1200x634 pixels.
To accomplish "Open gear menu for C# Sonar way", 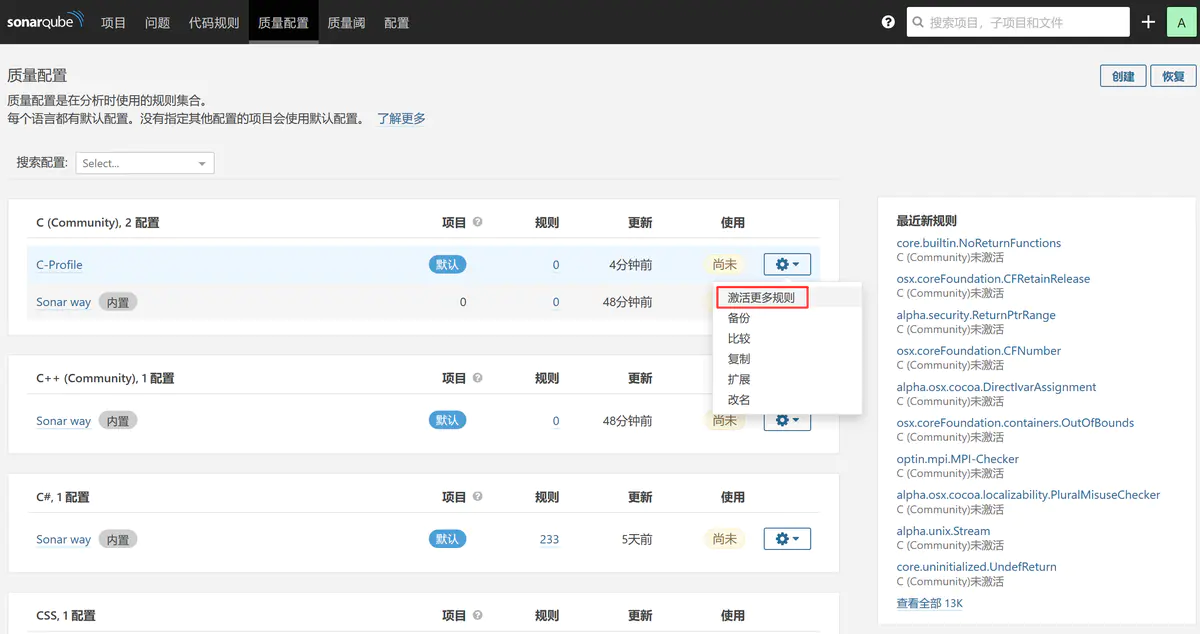I will [x=787, y=539].
